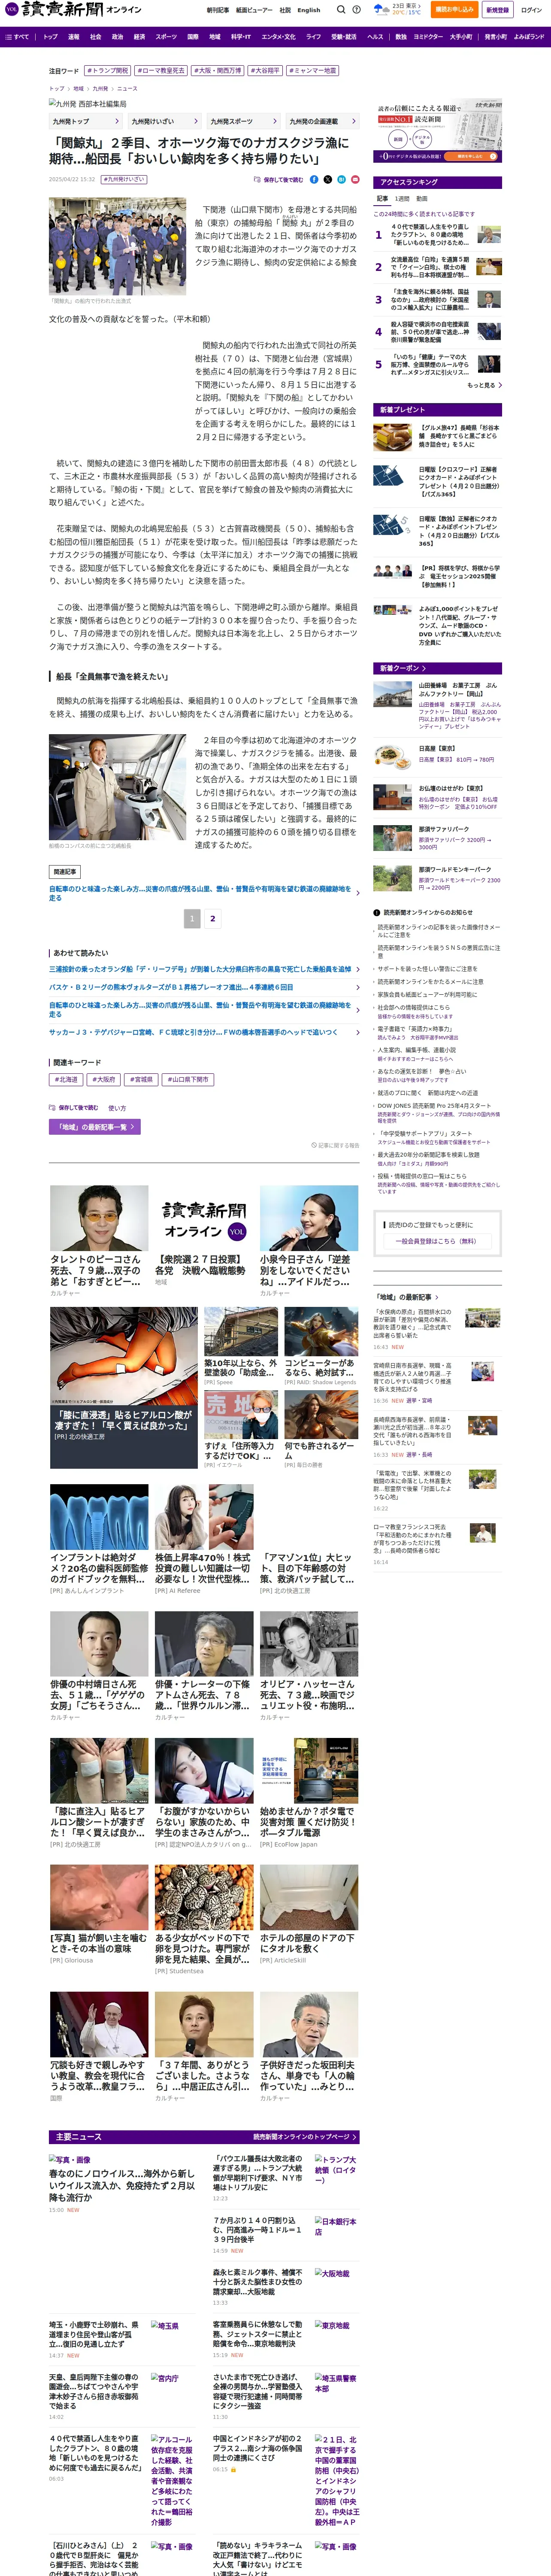Share article on X icon
Image resolution: width=551 pixels, height=2576 pixels.
click(327, 180)
